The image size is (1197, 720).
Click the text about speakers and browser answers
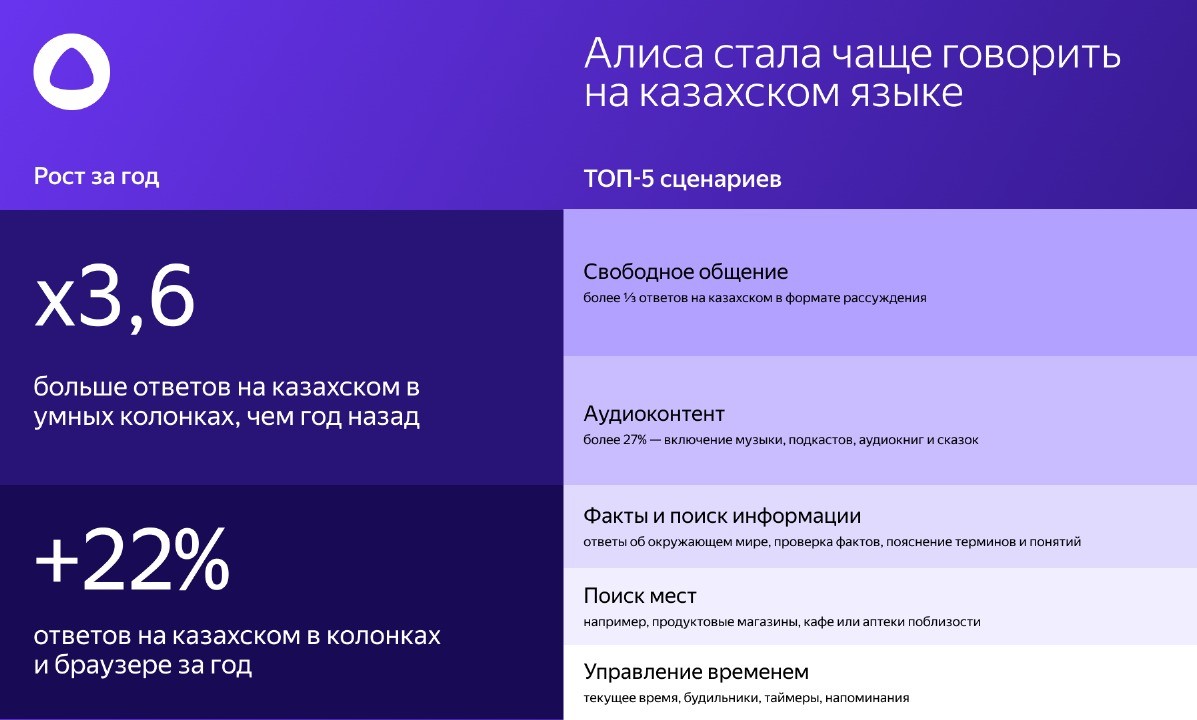click(x=236, y=650)
